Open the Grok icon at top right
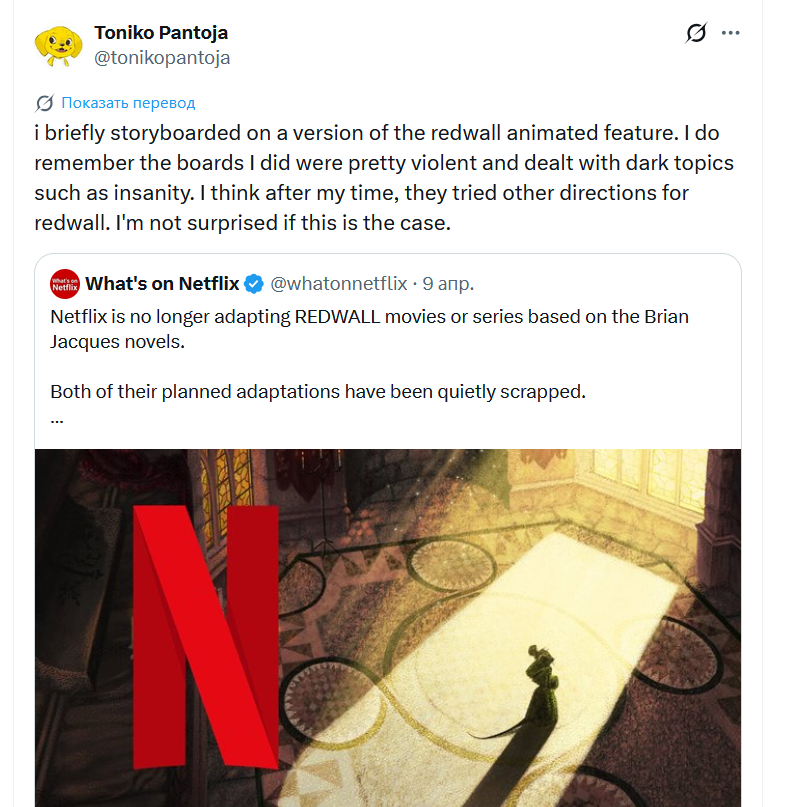Viewport: 791px width, 807px height. [x=696, y=33]
